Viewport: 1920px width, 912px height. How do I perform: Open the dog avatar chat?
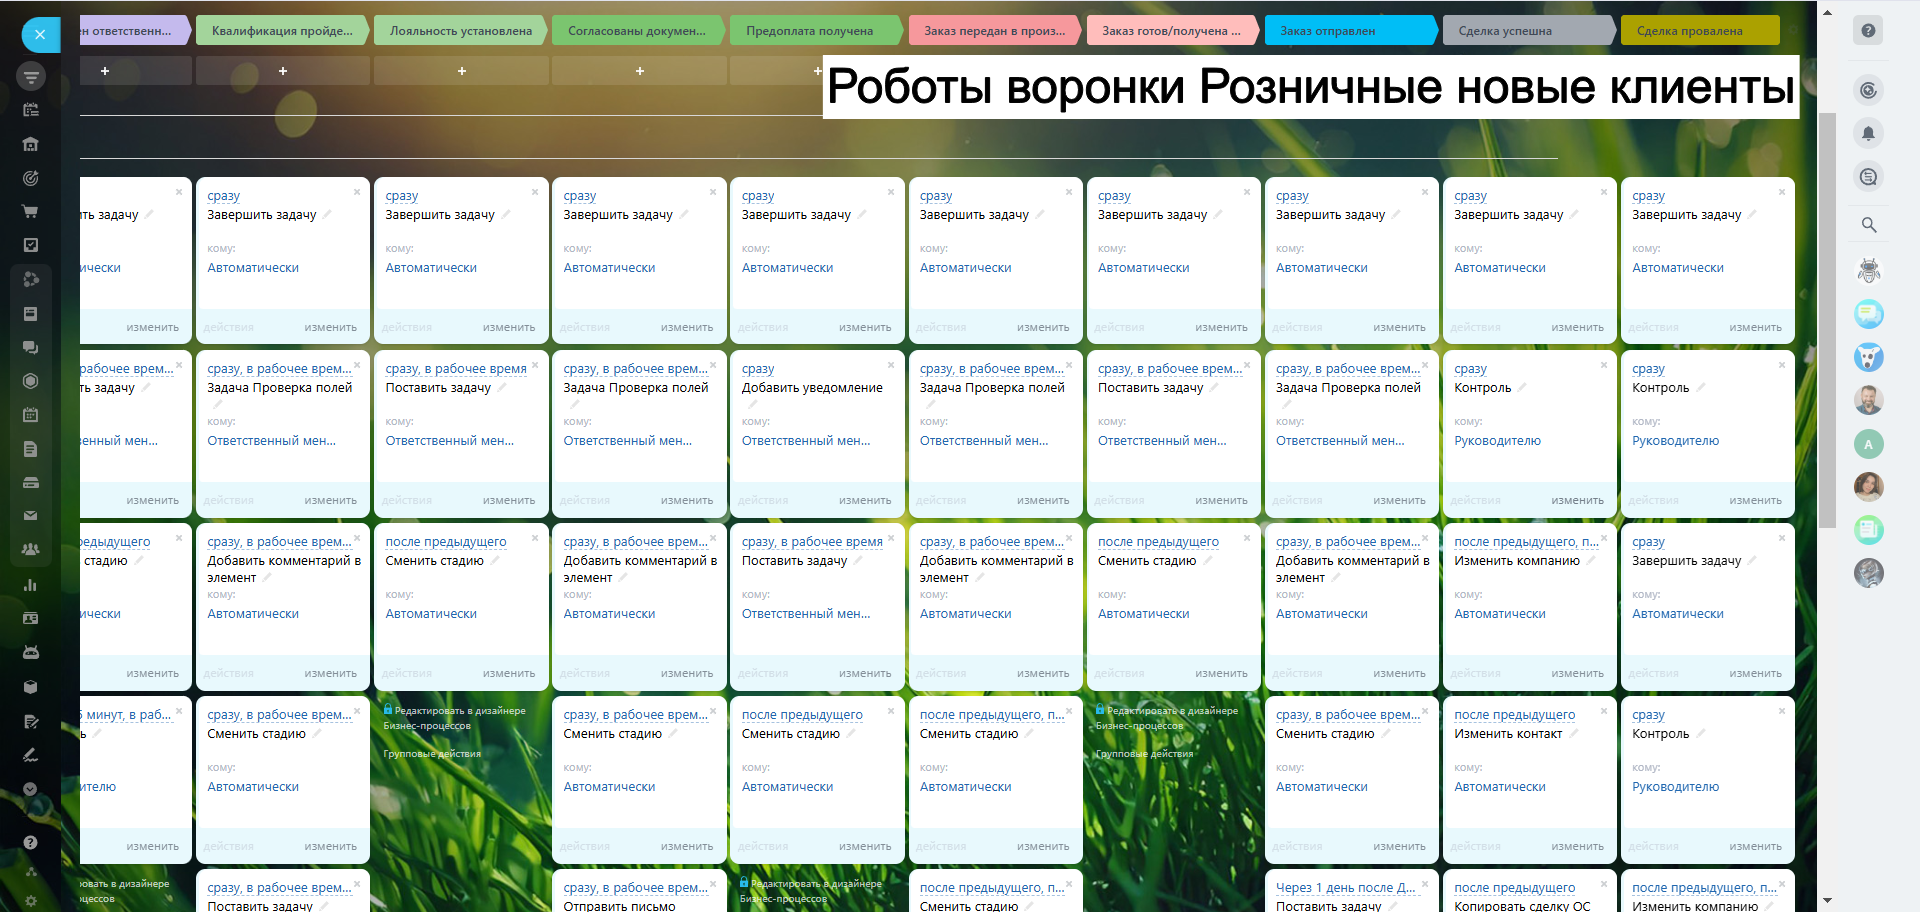(1868, 357)
